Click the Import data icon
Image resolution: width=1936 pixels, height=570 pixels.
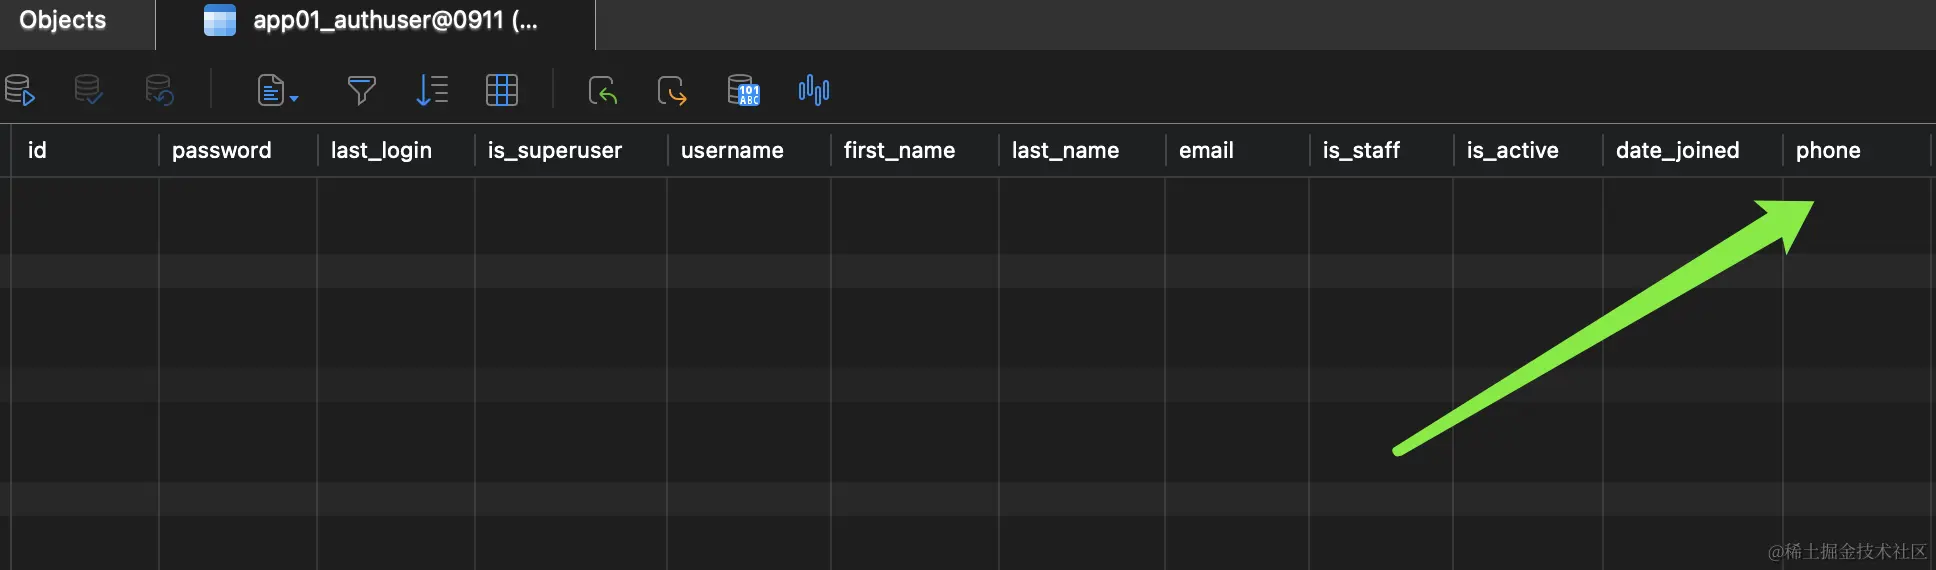click(603, 91)
